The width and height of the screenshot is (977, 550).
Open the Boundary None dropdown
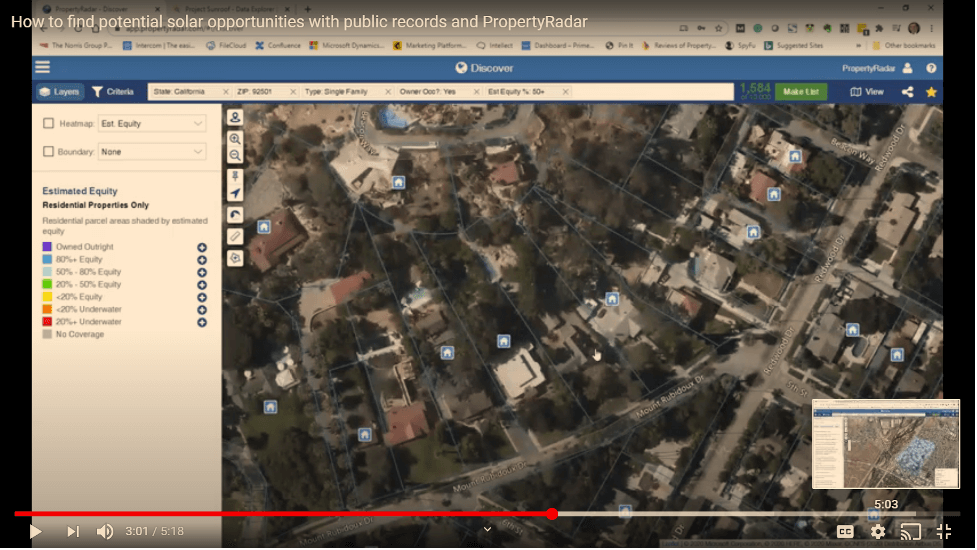tap(151, 151)
